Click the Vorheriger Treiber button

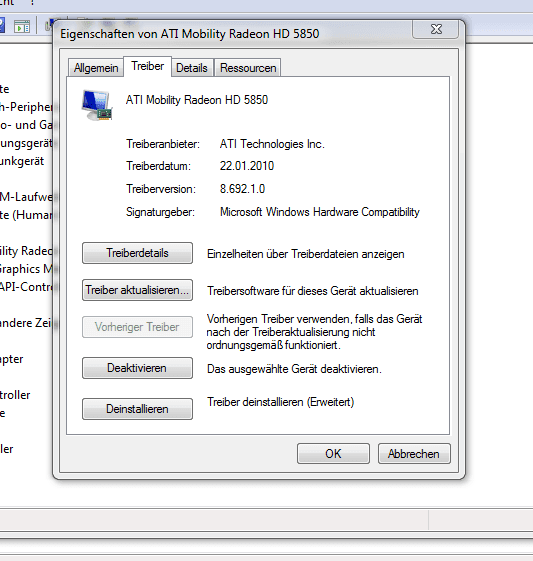(137, 327)
